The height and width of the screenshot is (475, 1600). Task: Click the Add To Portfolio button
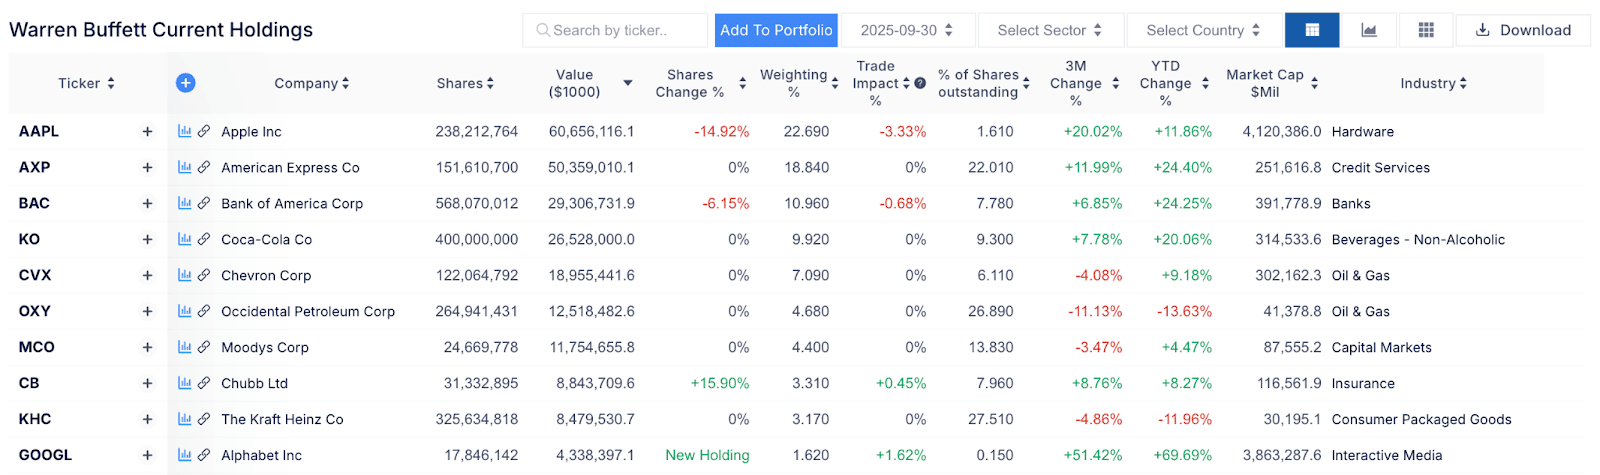[776, 30]
